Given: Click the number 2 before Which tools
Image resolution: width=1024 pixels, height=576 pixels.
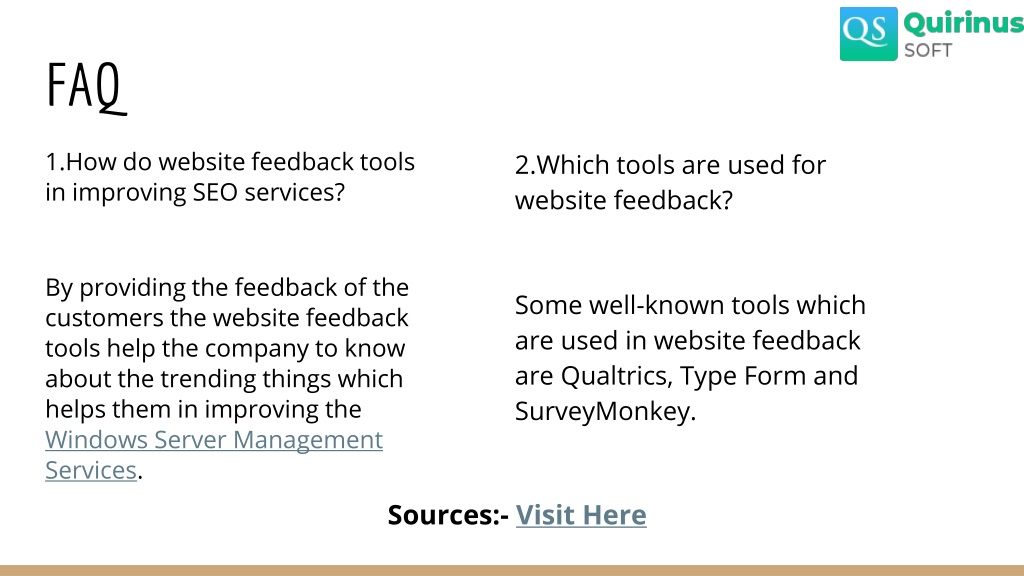Looking at the screenshot, I should coord(521,165).
